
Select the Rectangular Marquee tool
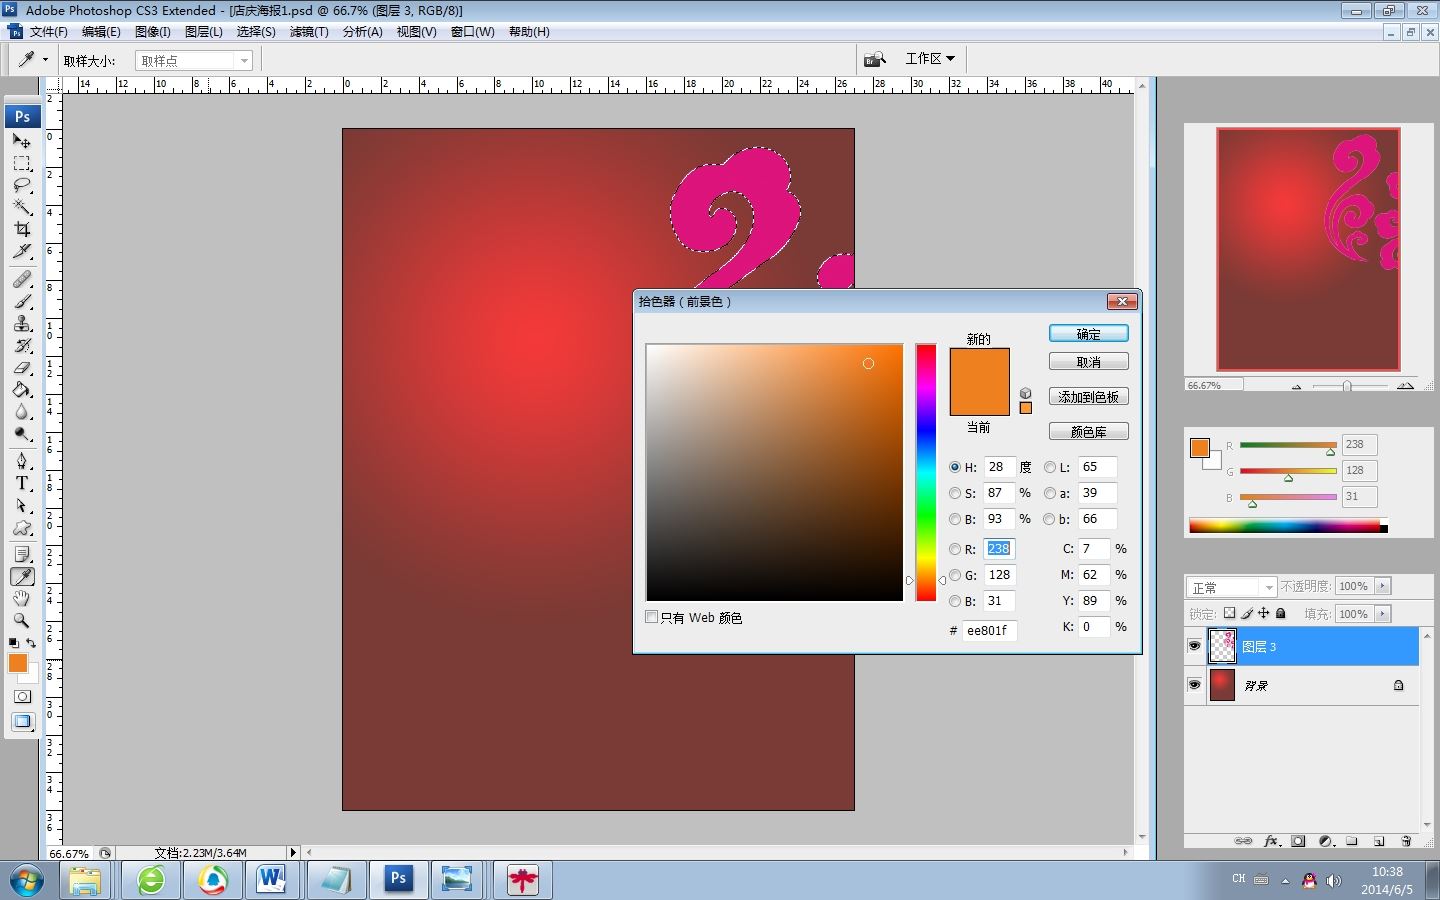pyautogui.click(x=22, y=163)
